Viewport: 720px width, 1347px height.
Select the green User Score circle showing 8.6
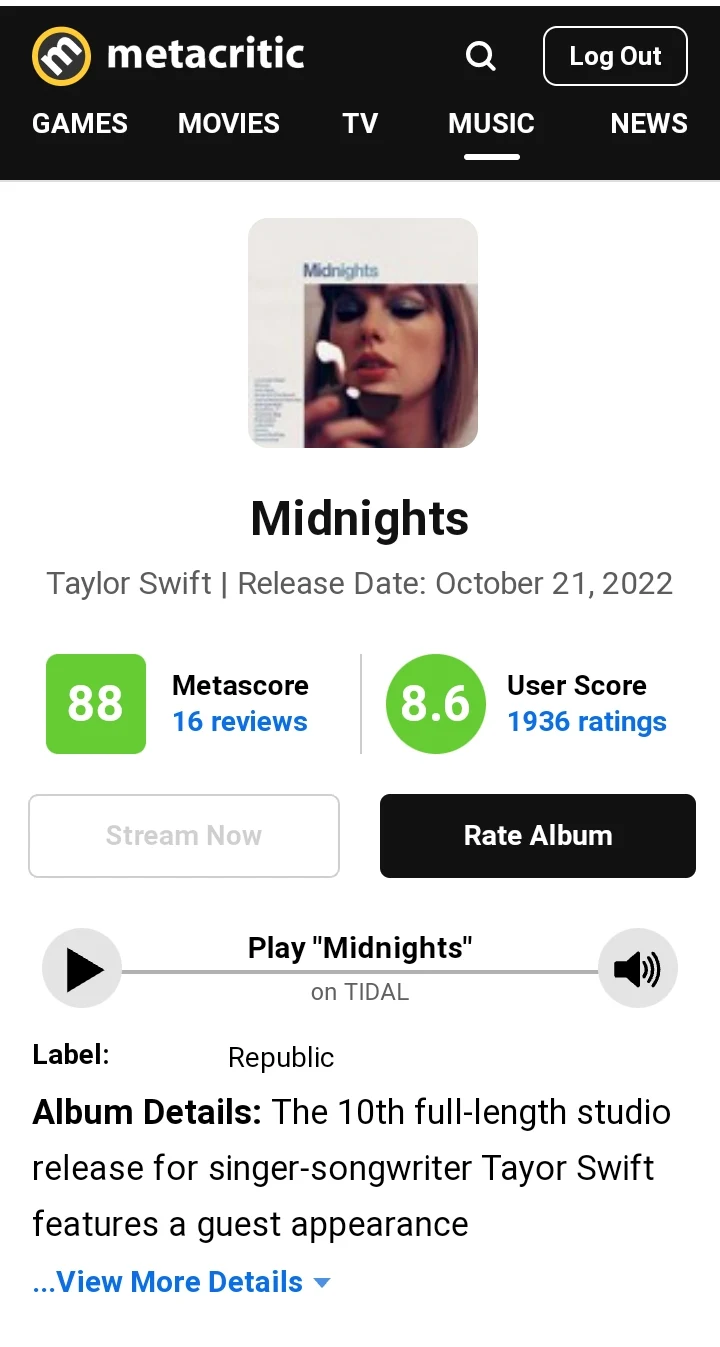click(436, 704)
